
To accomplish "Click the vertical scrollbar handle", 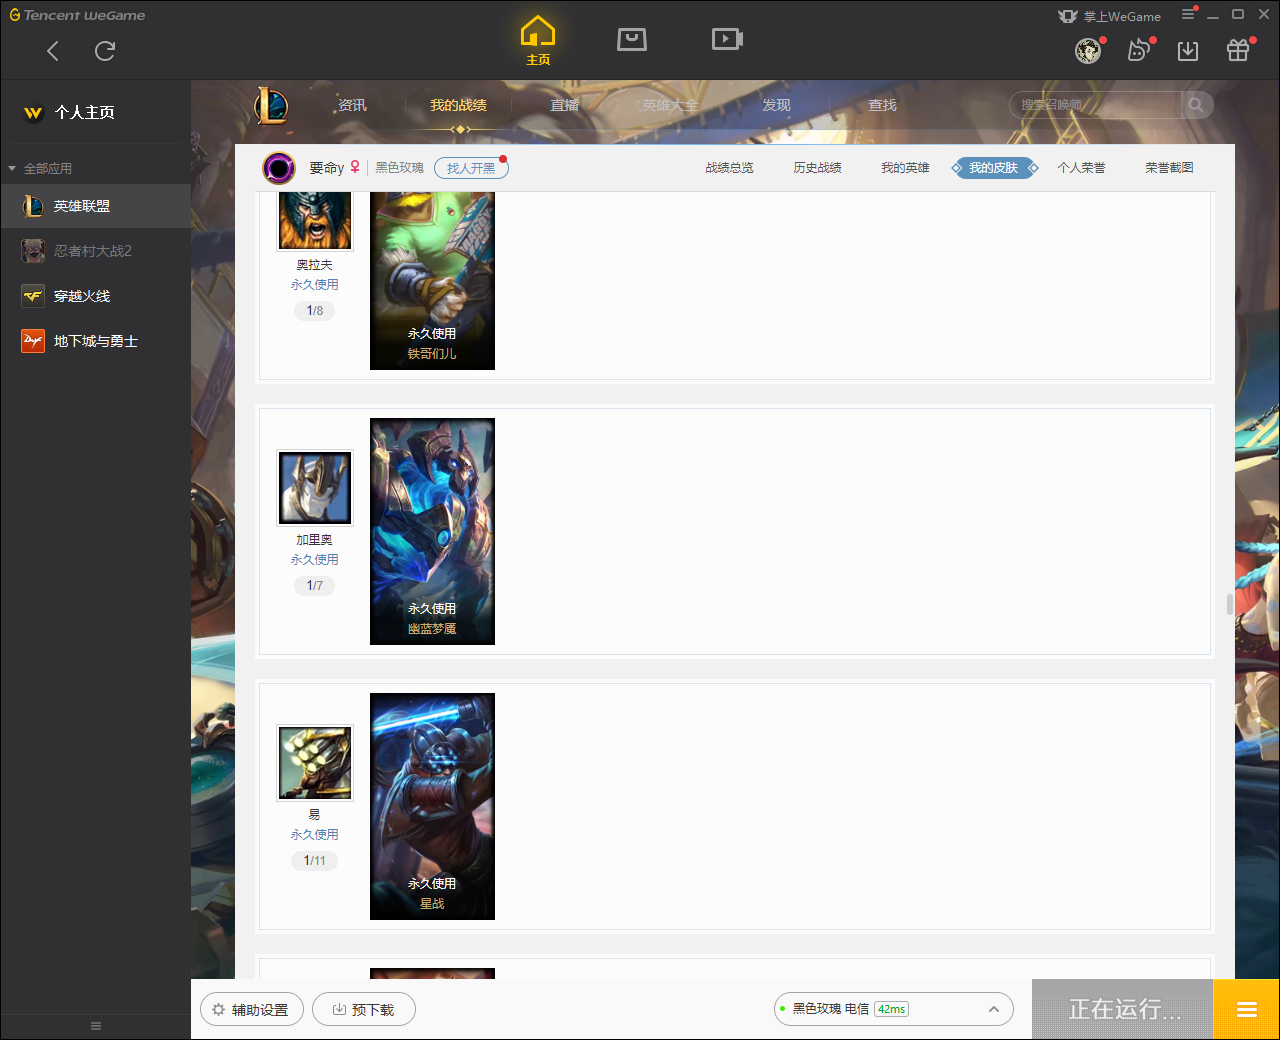I will click(1229, 605).
